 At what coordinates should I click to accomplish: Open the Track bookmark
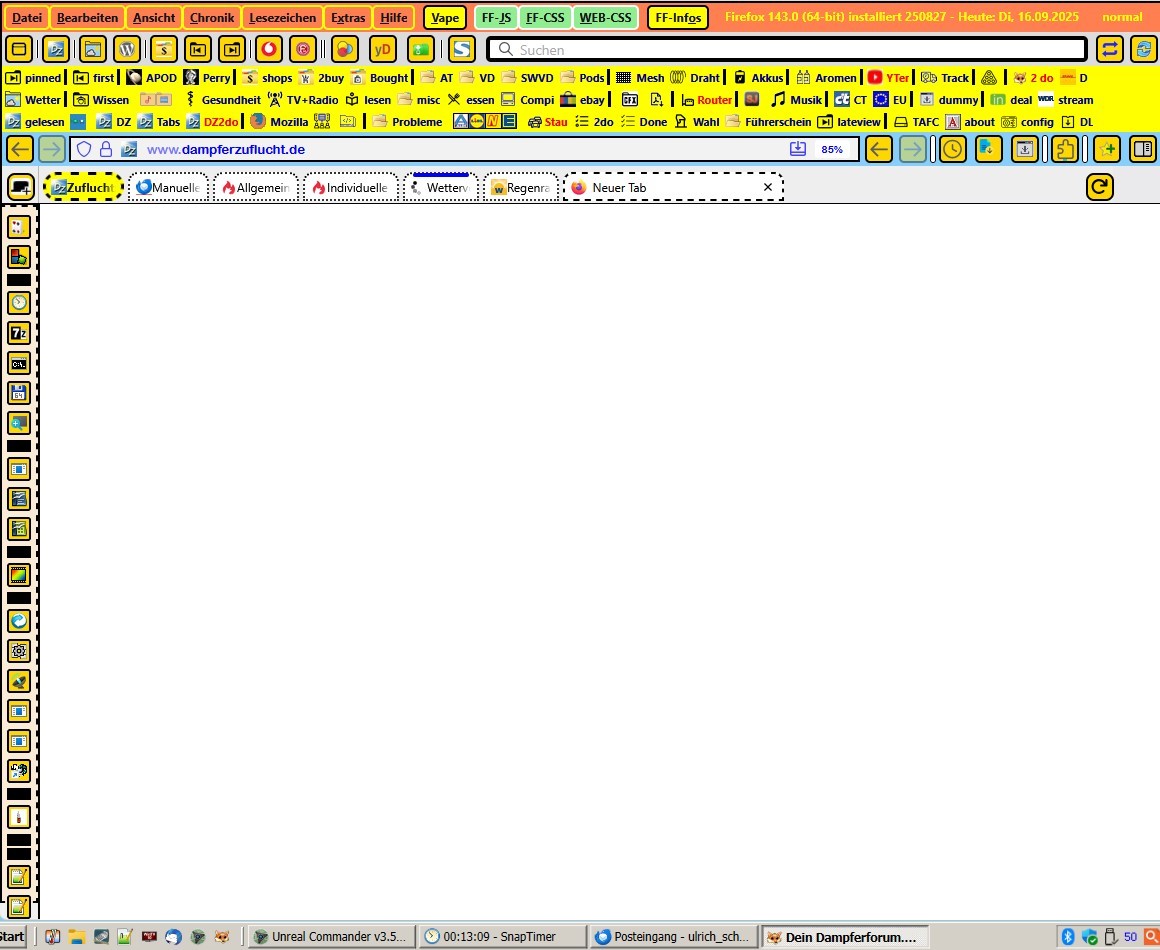point(945,78)
